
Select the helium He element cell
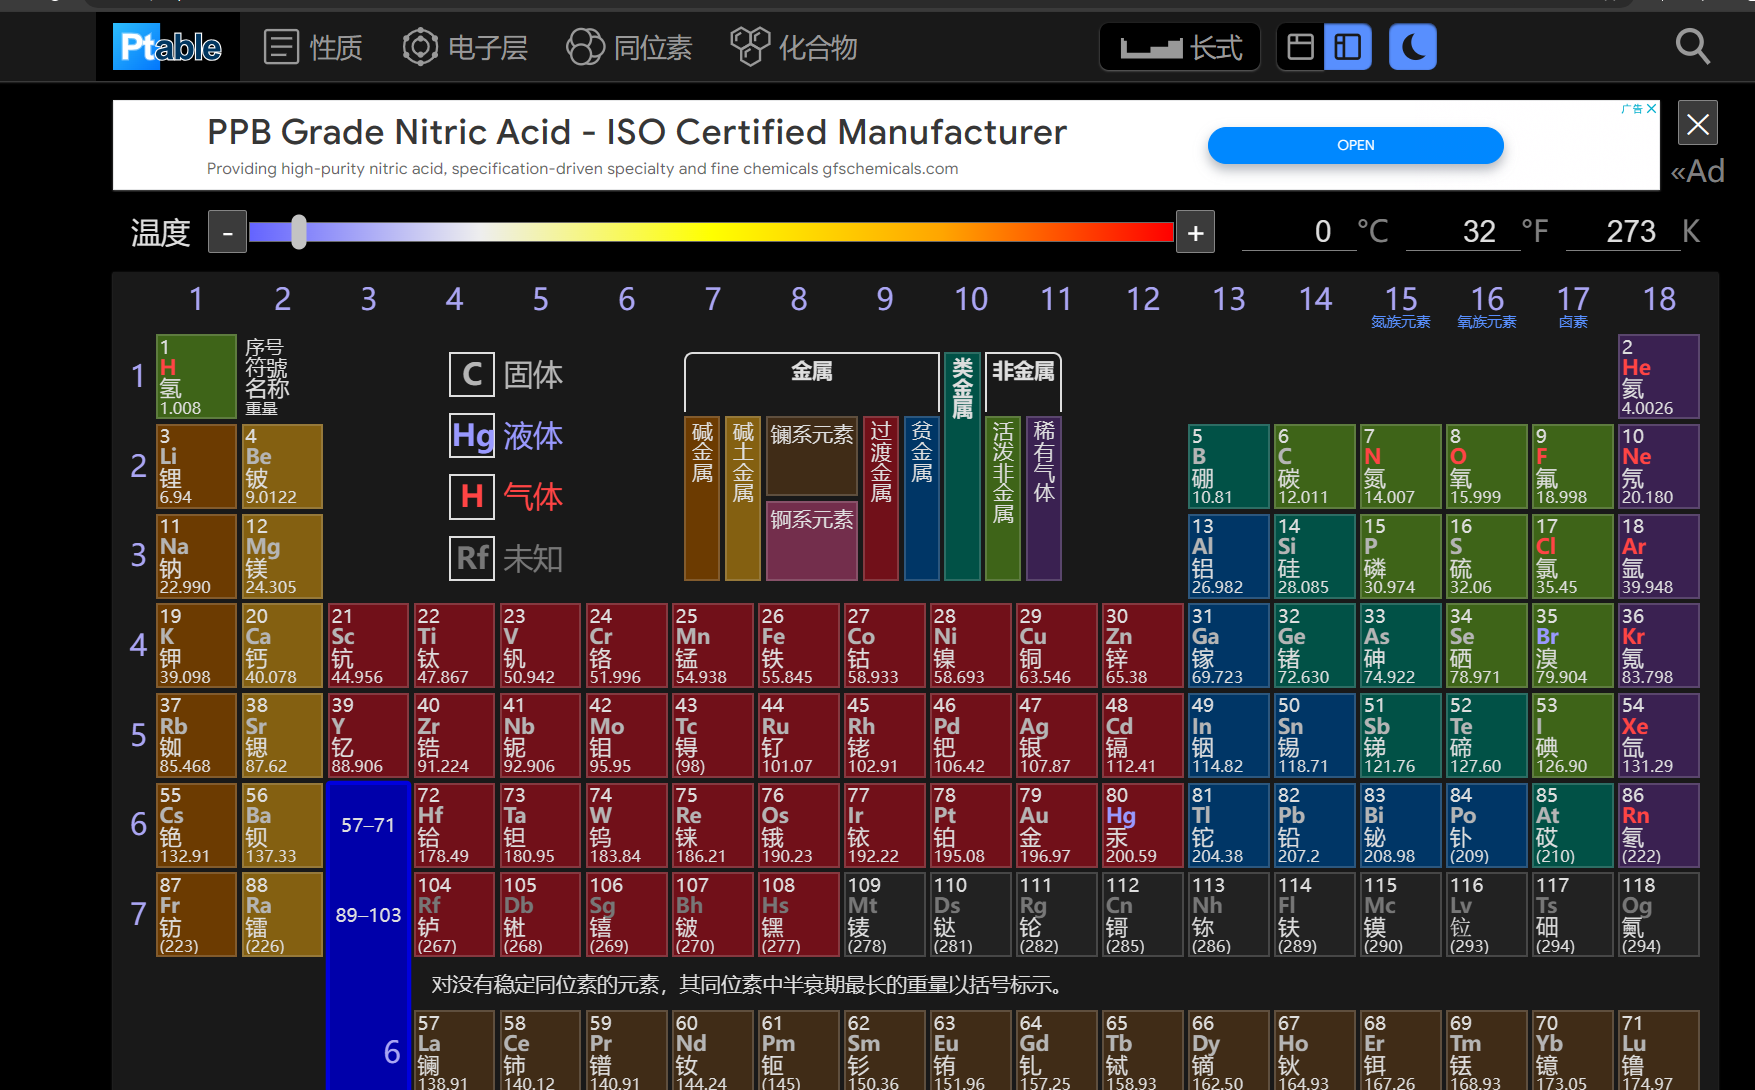pyautogui.click(x=1659, y=376)
